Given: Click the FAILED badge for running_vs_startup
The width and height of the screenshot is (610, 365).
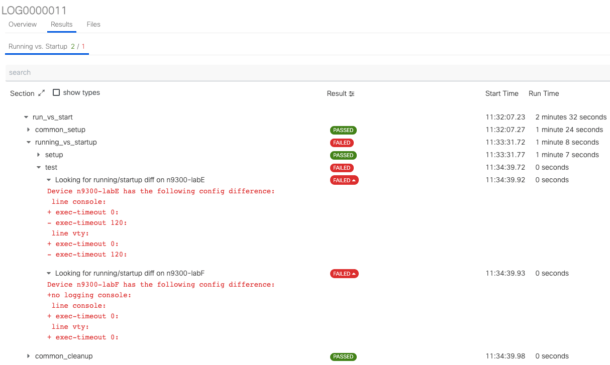Looking at the screenshot, I should tap(342, 142).
